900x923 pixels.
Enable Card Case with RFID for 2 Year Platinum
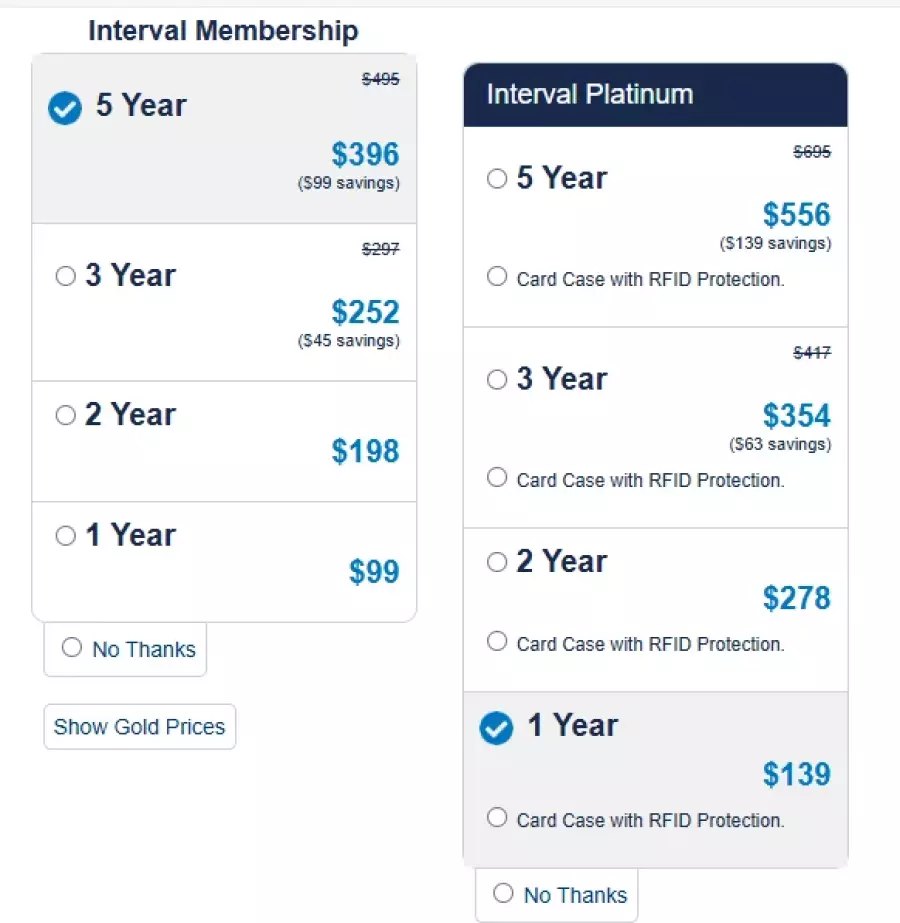[x=497, y=642]
